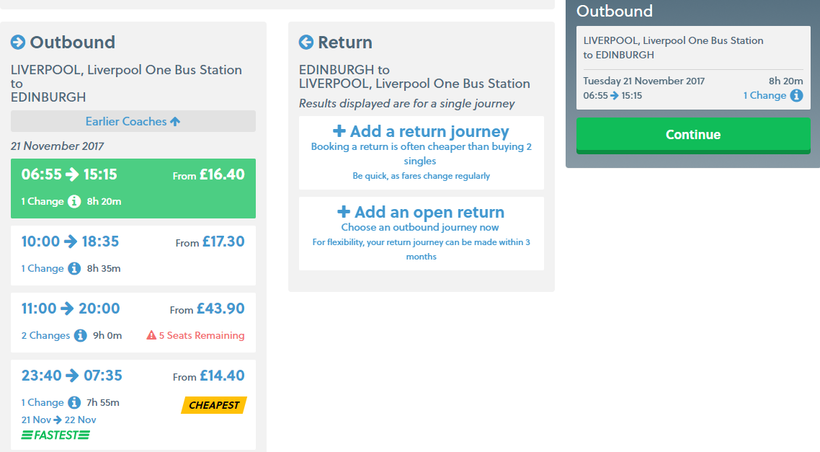Click the CHEAPEST badge
The height and width of the screenshot is (452, 820).
coord(214,405)
